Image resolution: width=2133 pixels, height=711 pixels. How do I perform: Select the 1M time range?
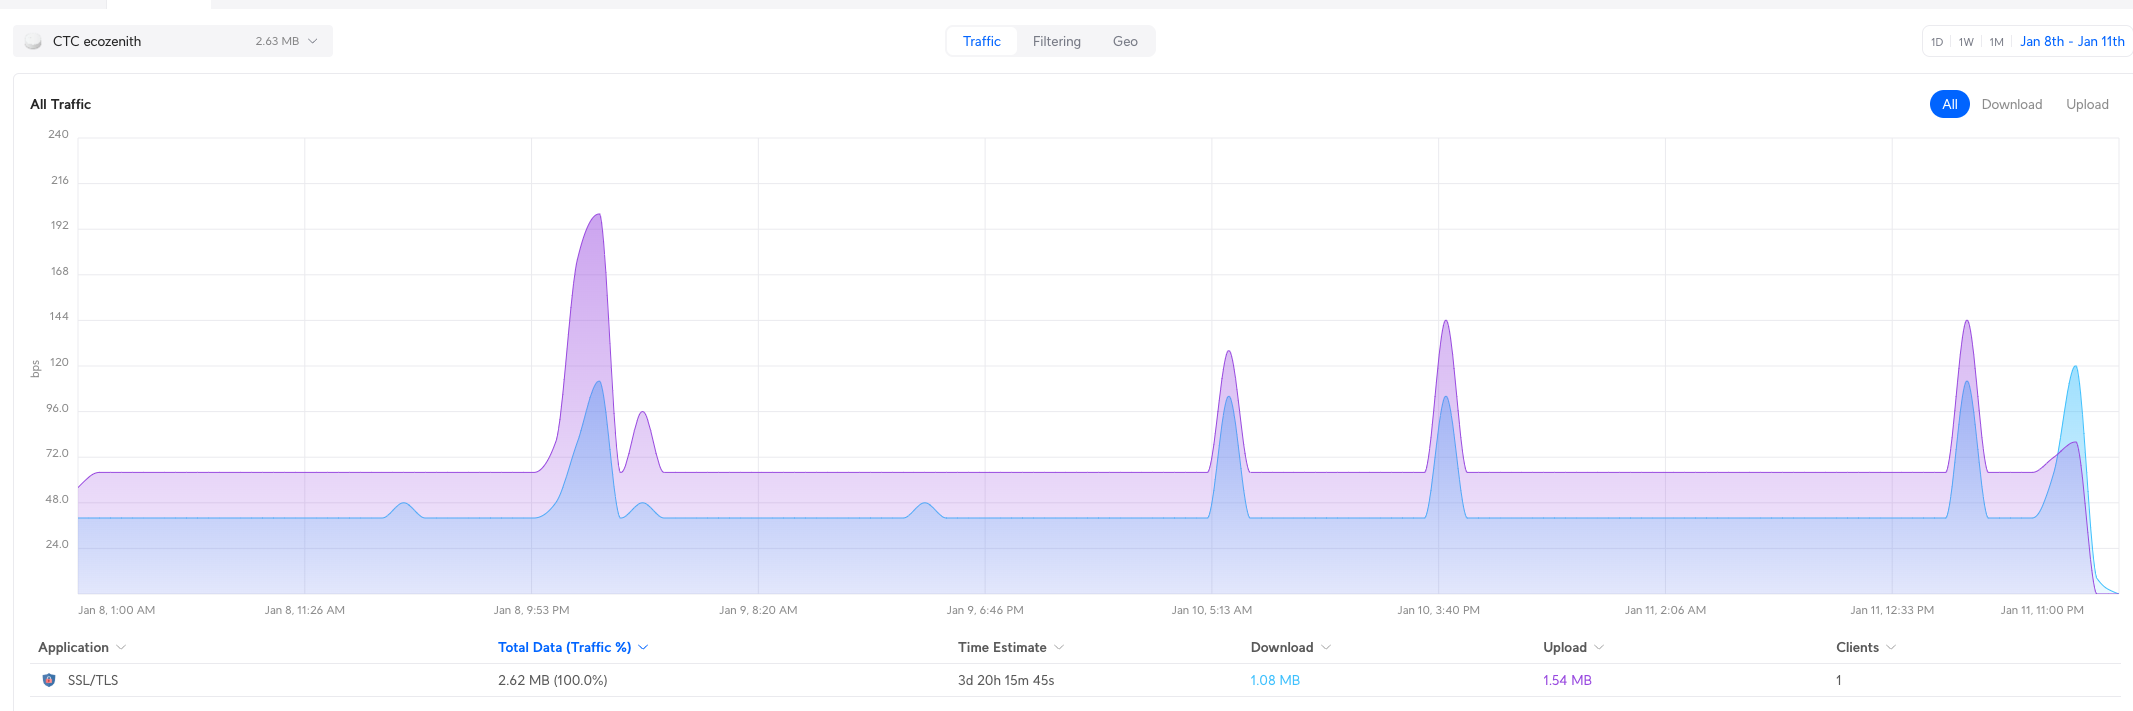(x=1996, y=42)
